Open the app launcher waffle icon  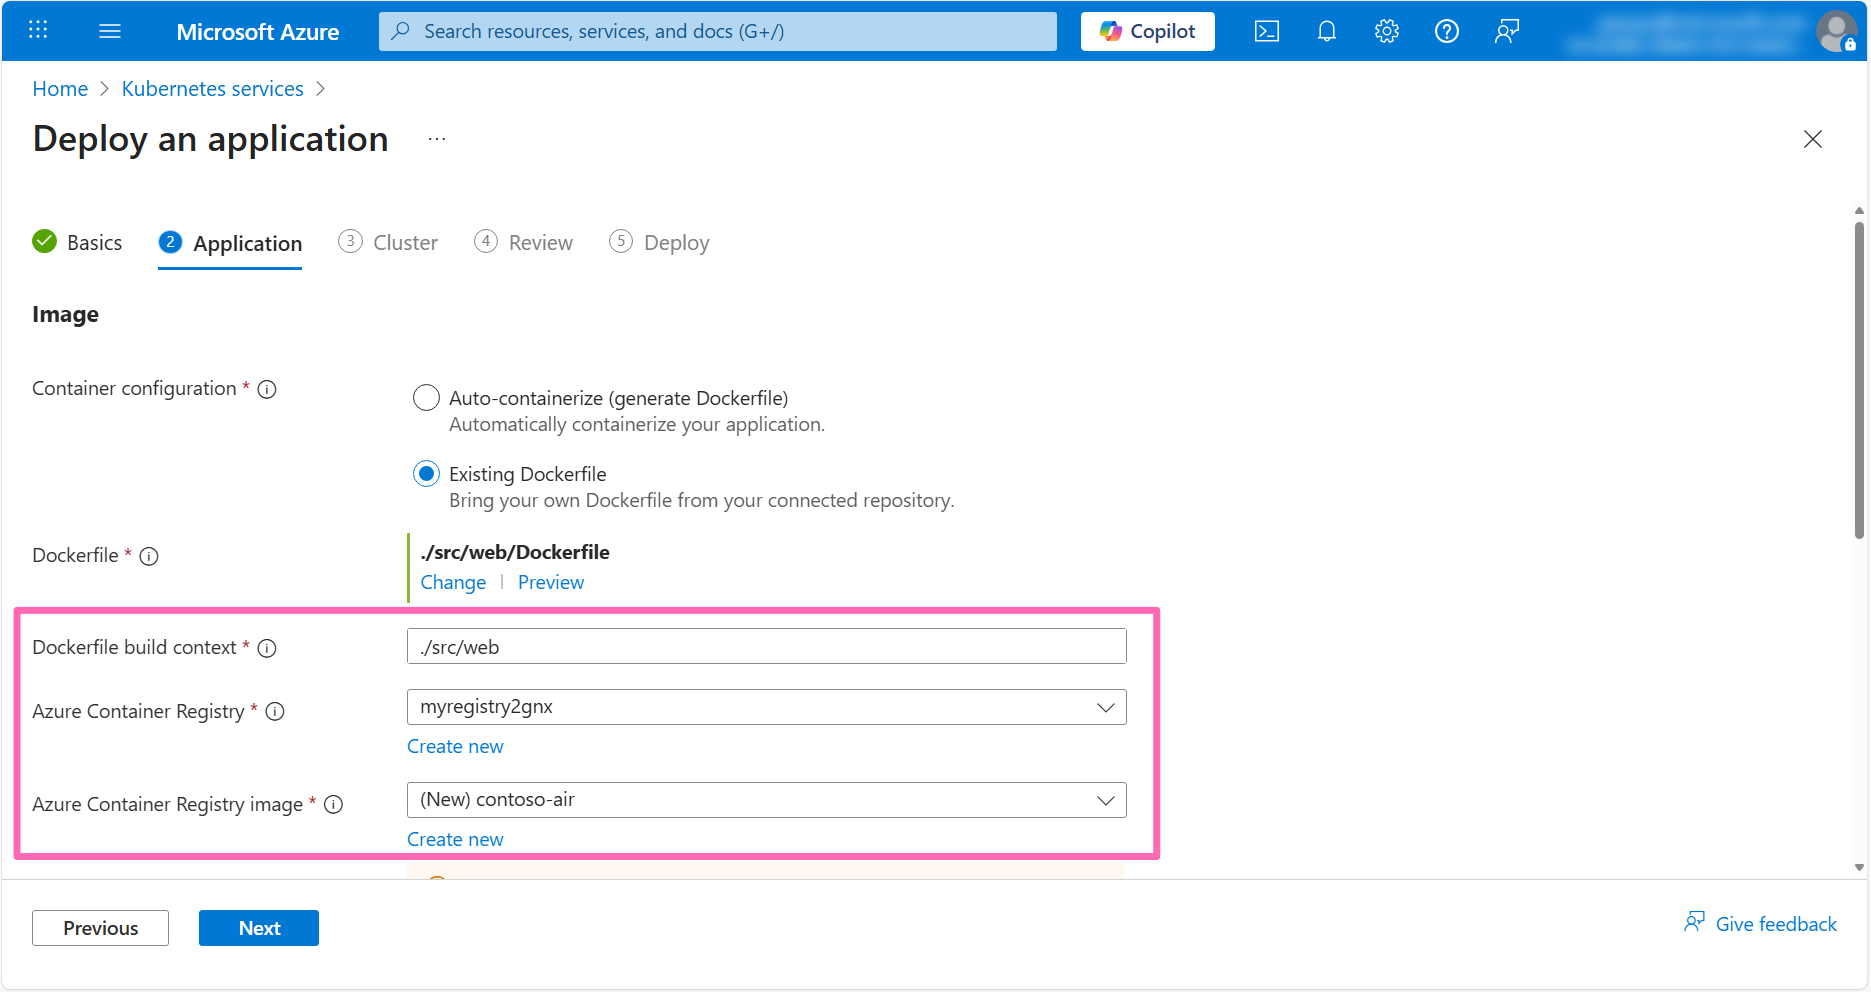pos(38,30)
